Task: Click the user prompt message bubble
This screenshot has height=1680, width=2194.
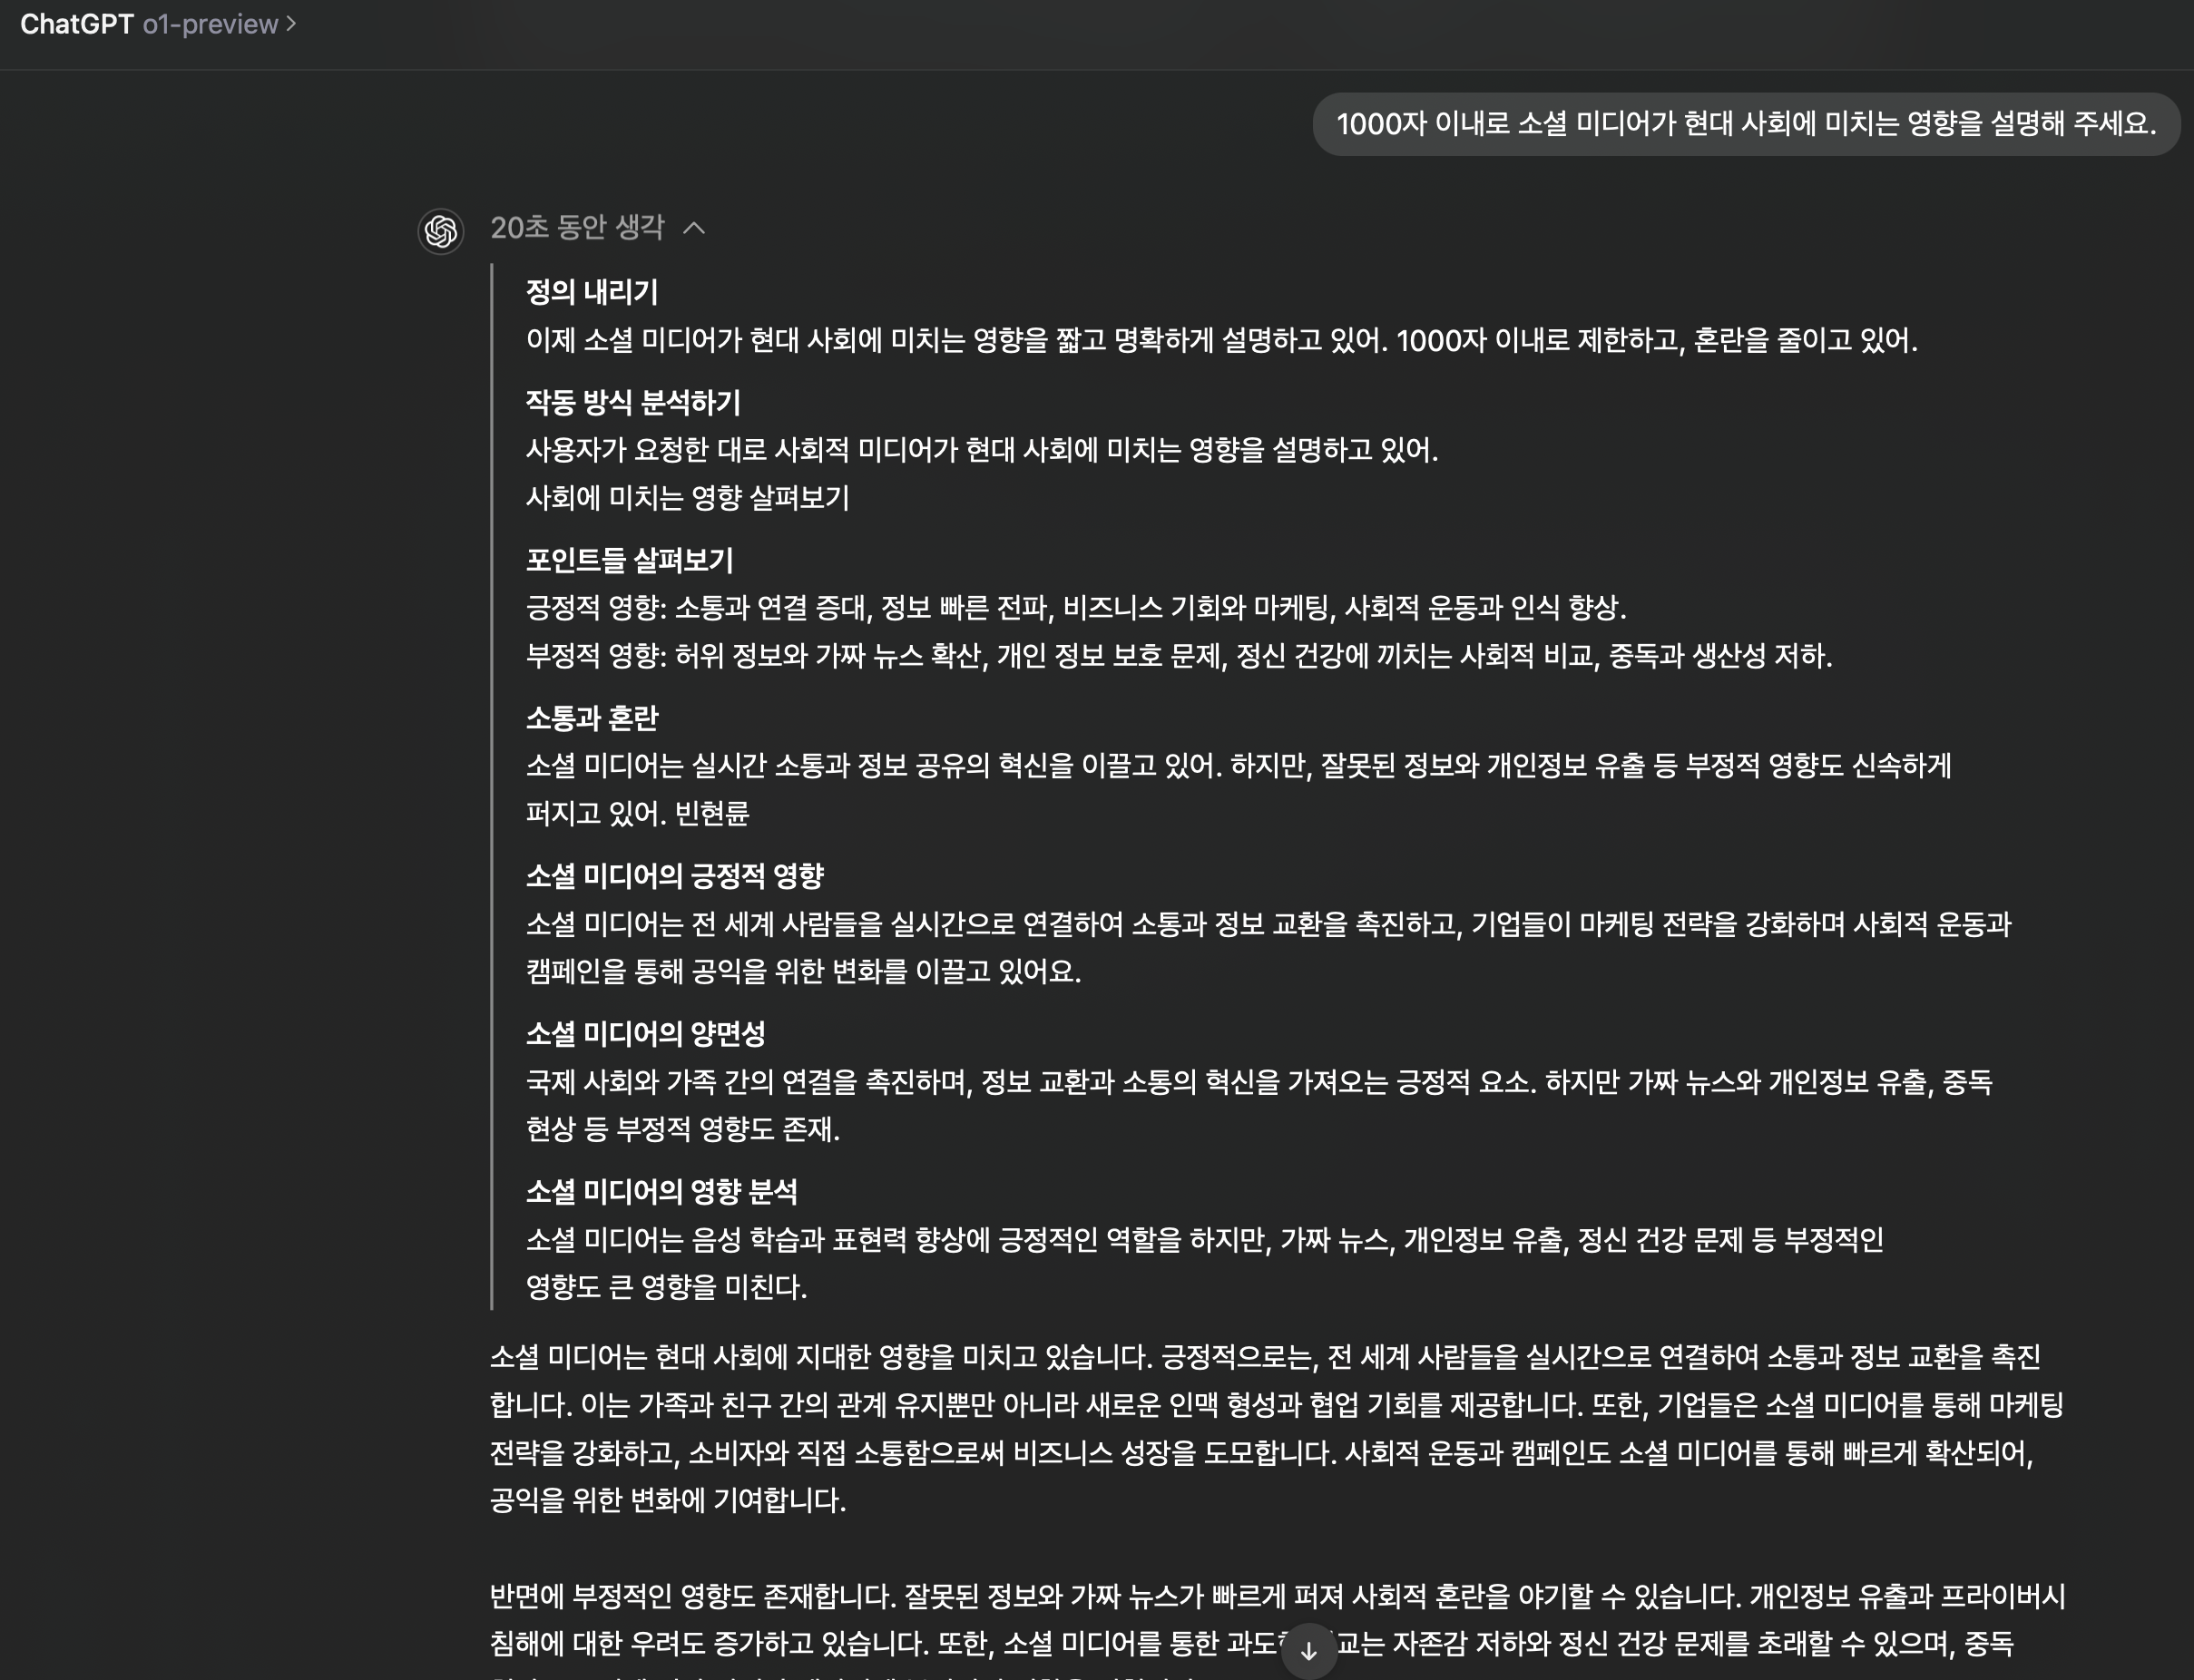Action: pos(1745,124)
